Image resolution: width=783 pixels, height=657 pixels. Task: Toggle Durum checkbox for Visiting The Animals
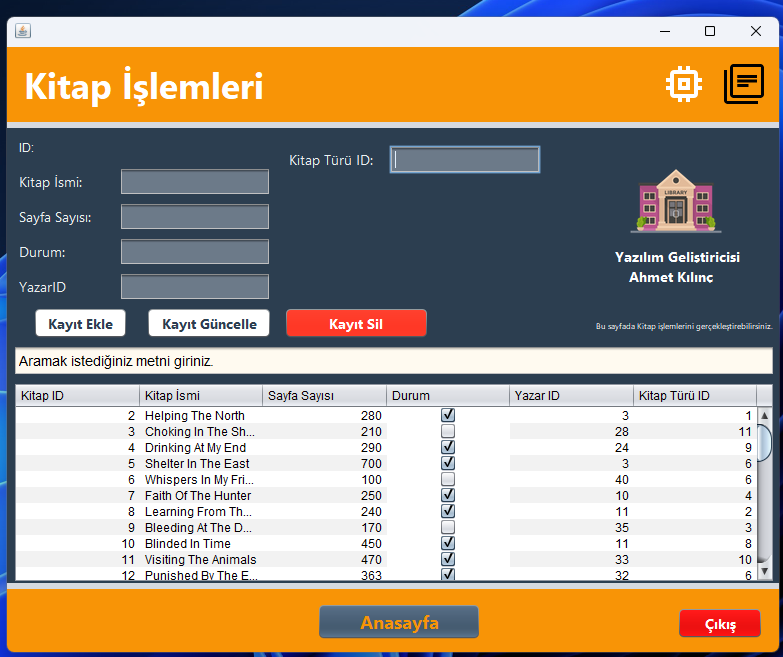click(x=448, y=559)
